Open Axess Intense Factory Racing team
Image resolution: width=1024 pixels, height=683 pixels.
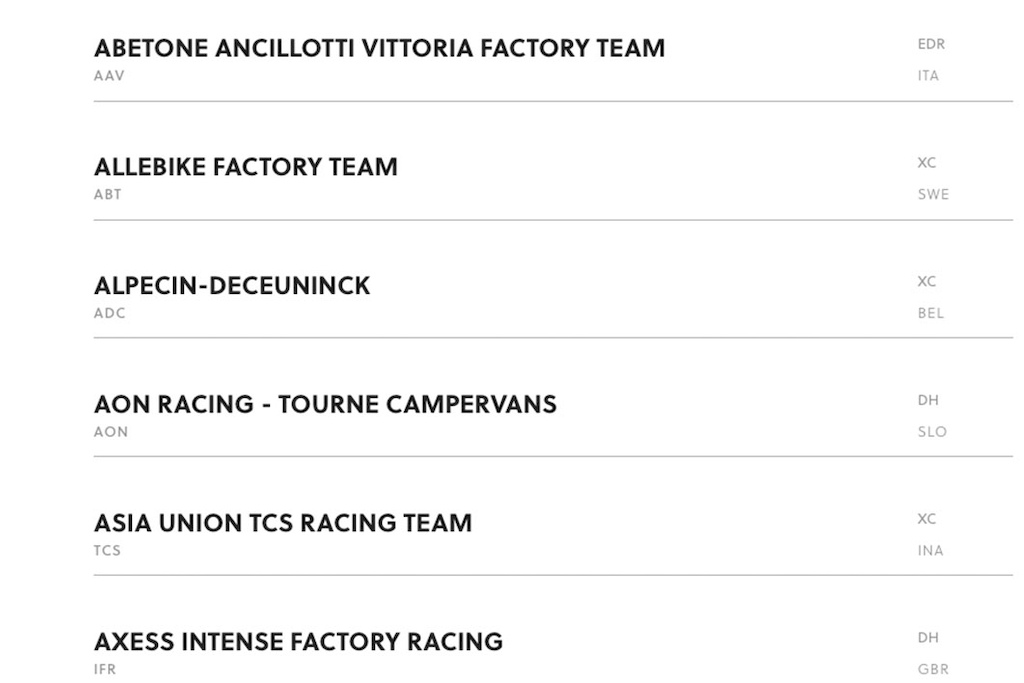(x=298, y=642)
